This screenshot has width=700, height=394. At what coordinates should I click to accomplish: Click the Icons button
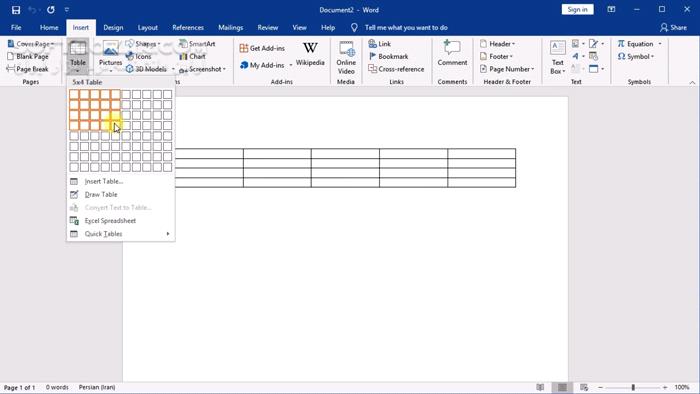click(139, 57)
